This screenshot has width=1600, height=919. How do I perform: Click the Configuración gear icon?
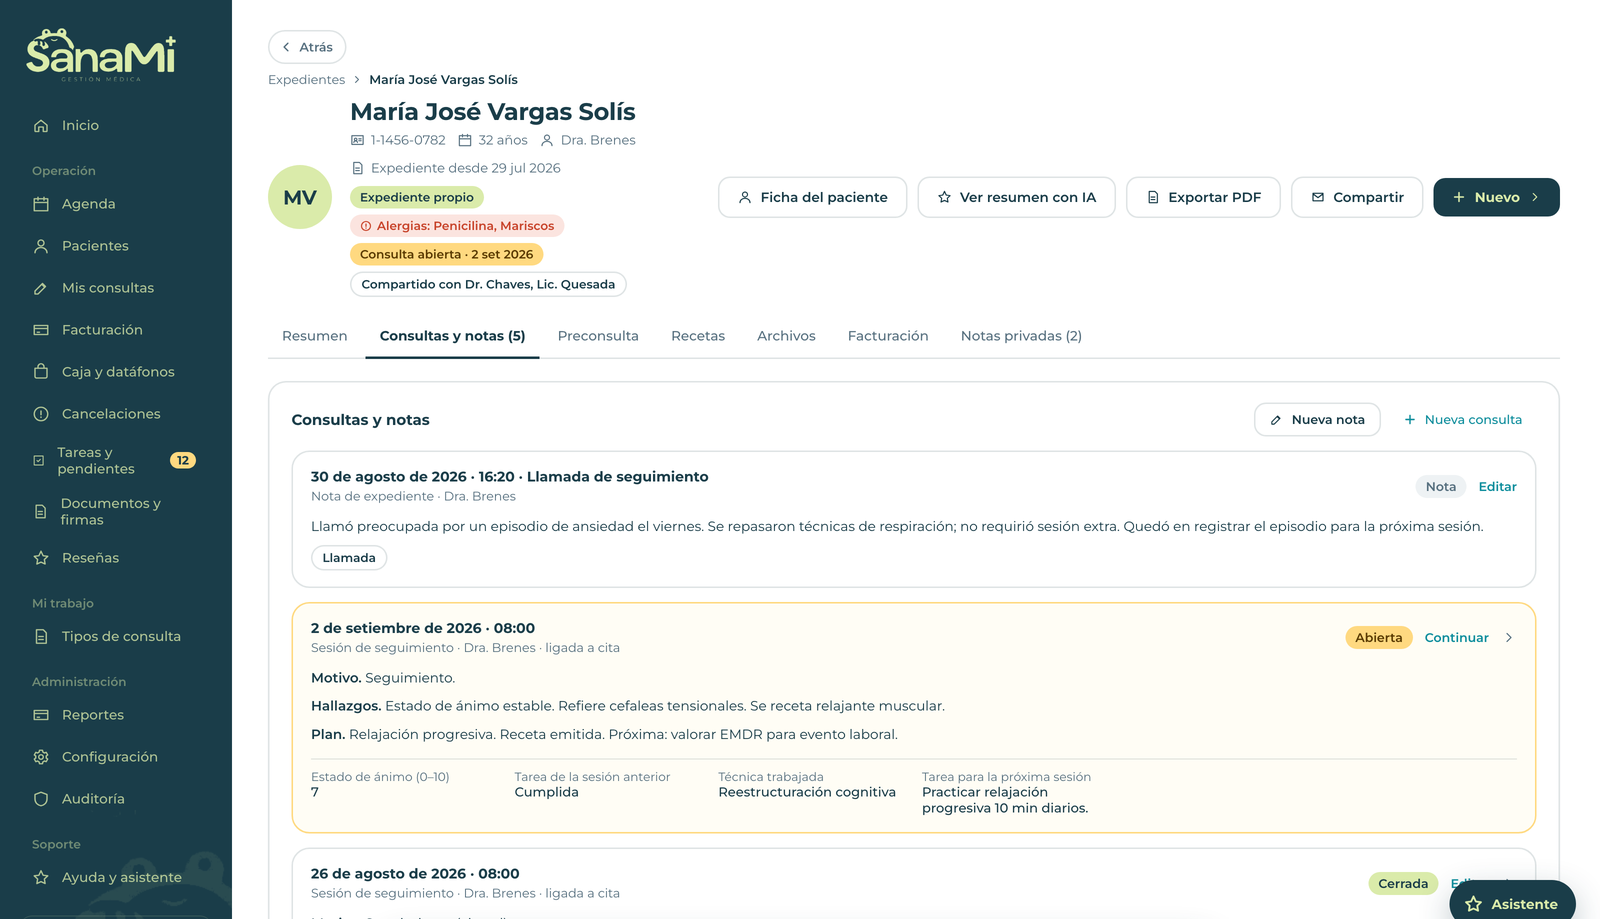point(41,757)
